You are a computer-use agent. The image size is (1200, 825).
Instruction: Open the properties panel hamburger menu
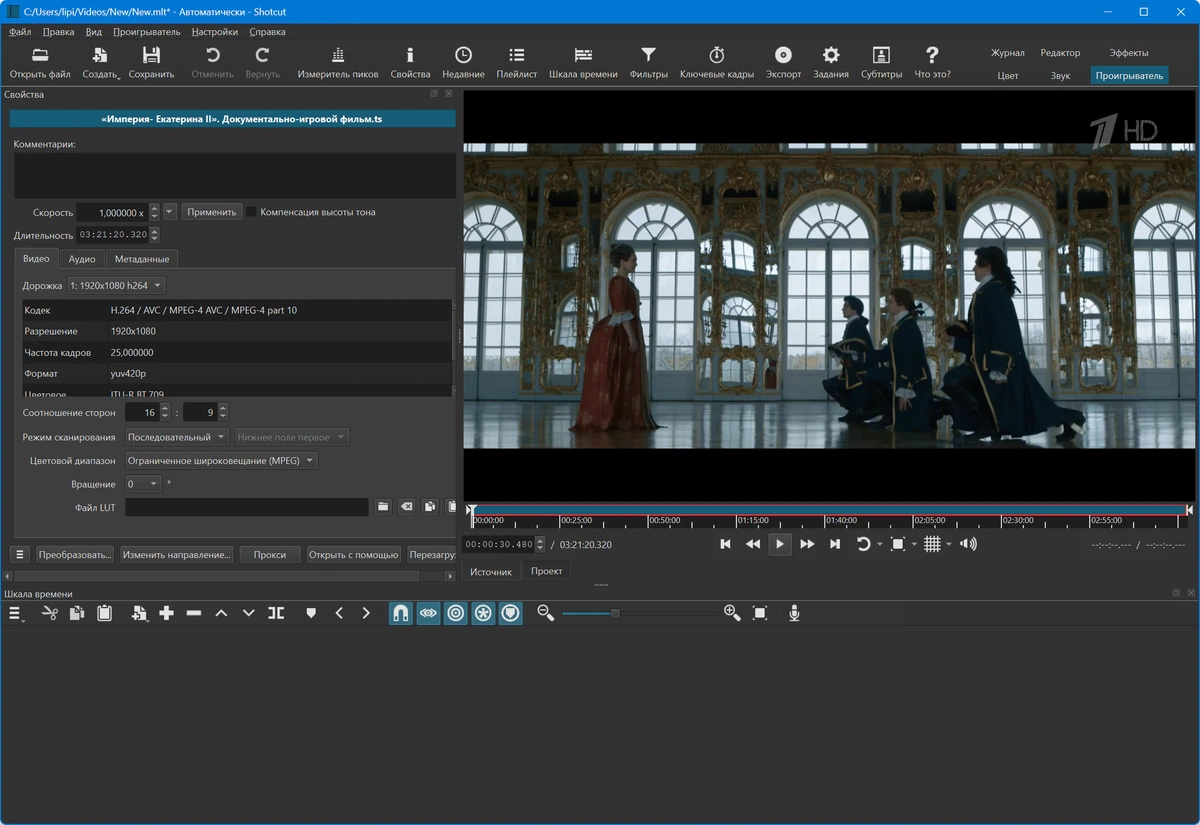(19, 554)
